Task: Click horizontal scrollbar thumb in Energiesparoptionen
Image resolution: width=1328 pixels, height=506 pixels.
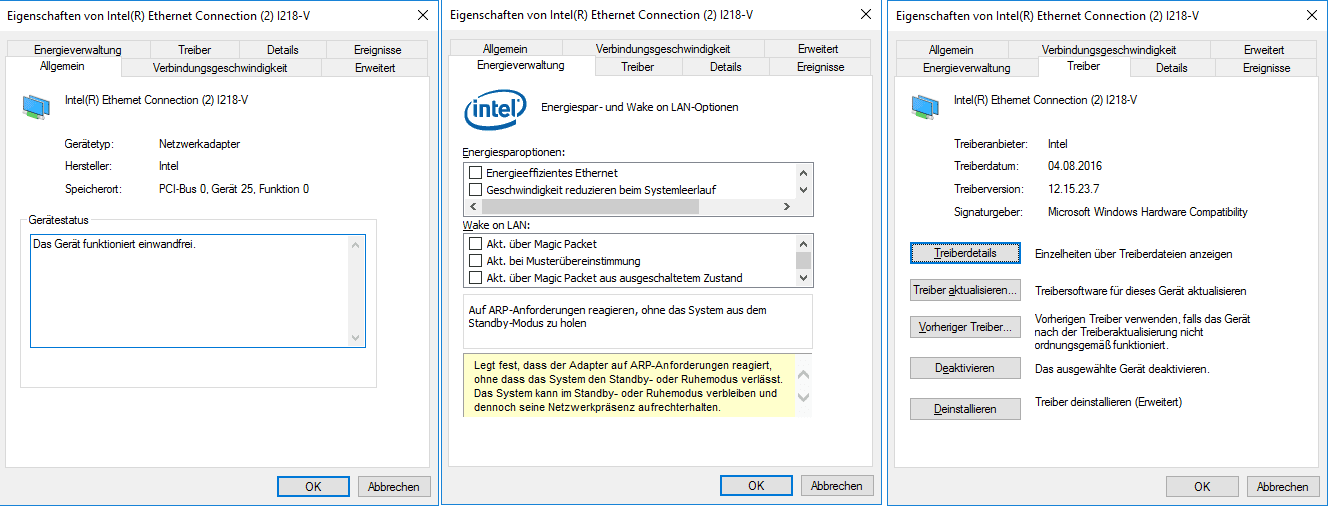Action: (x=590, y=207)
